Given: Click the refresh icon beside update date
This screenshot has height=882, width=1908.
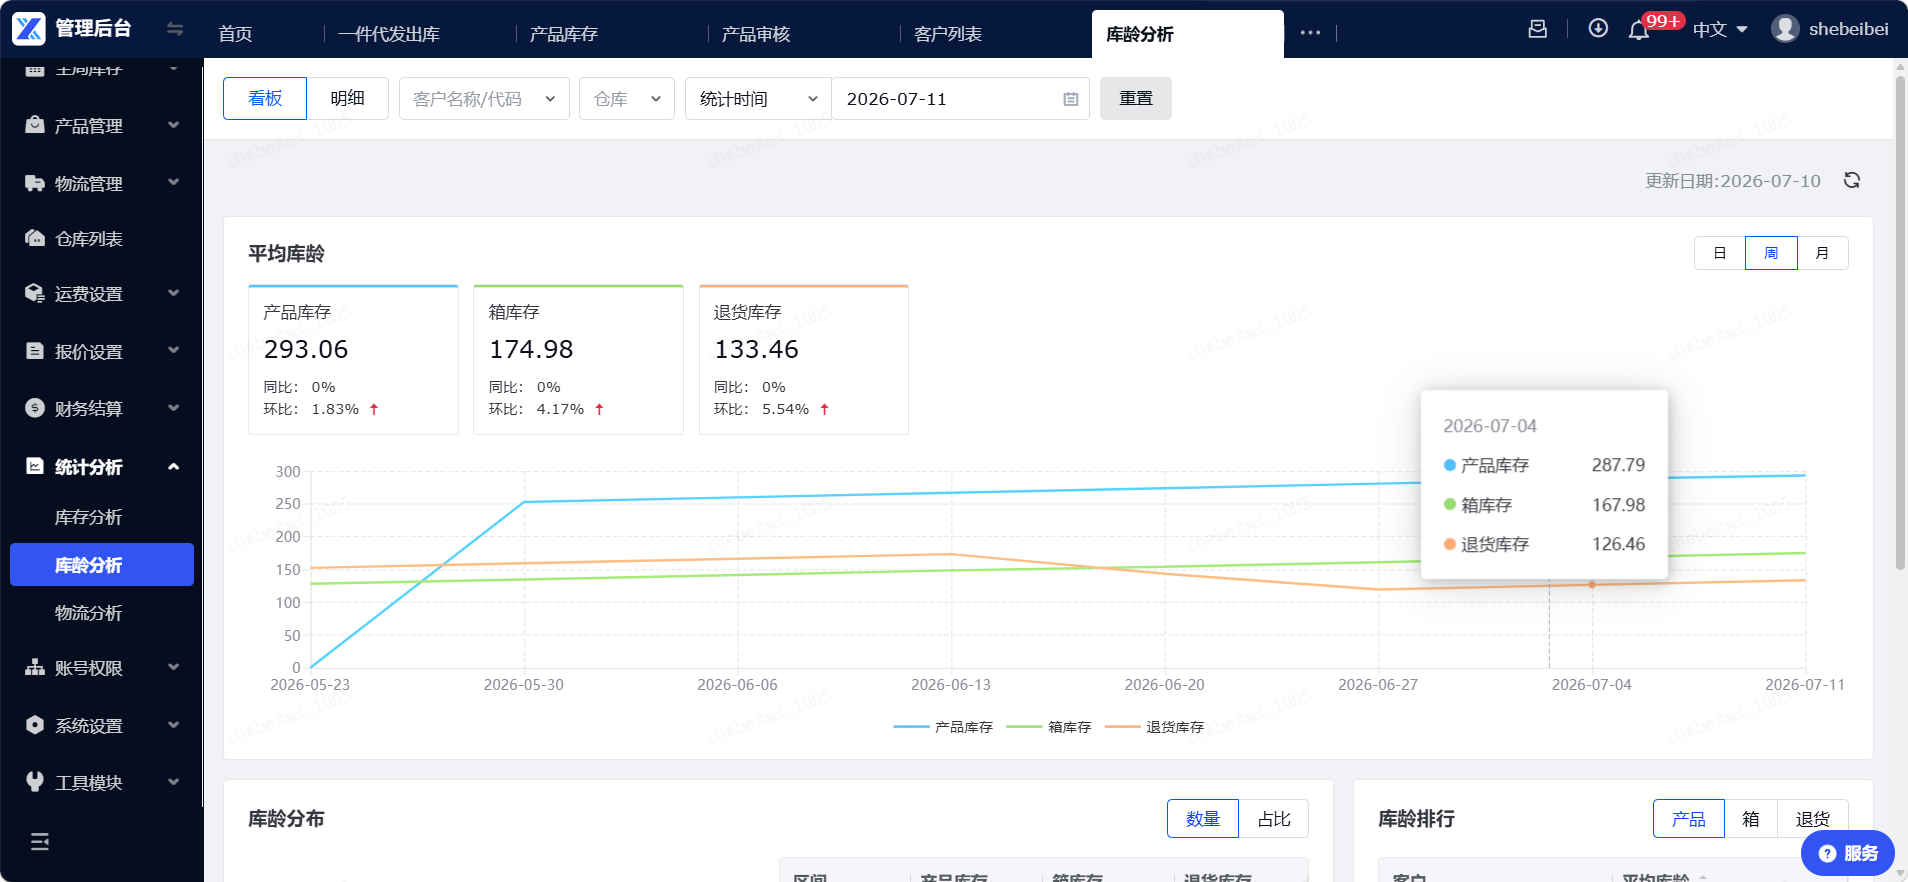Looking at the screenshot, I should pyautogui.click(x=1852, y=180).
